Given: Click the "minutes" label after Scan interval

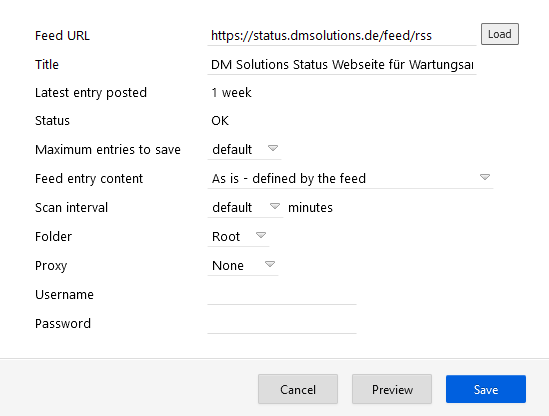Looking at the screenshot, I should (310, 208).
